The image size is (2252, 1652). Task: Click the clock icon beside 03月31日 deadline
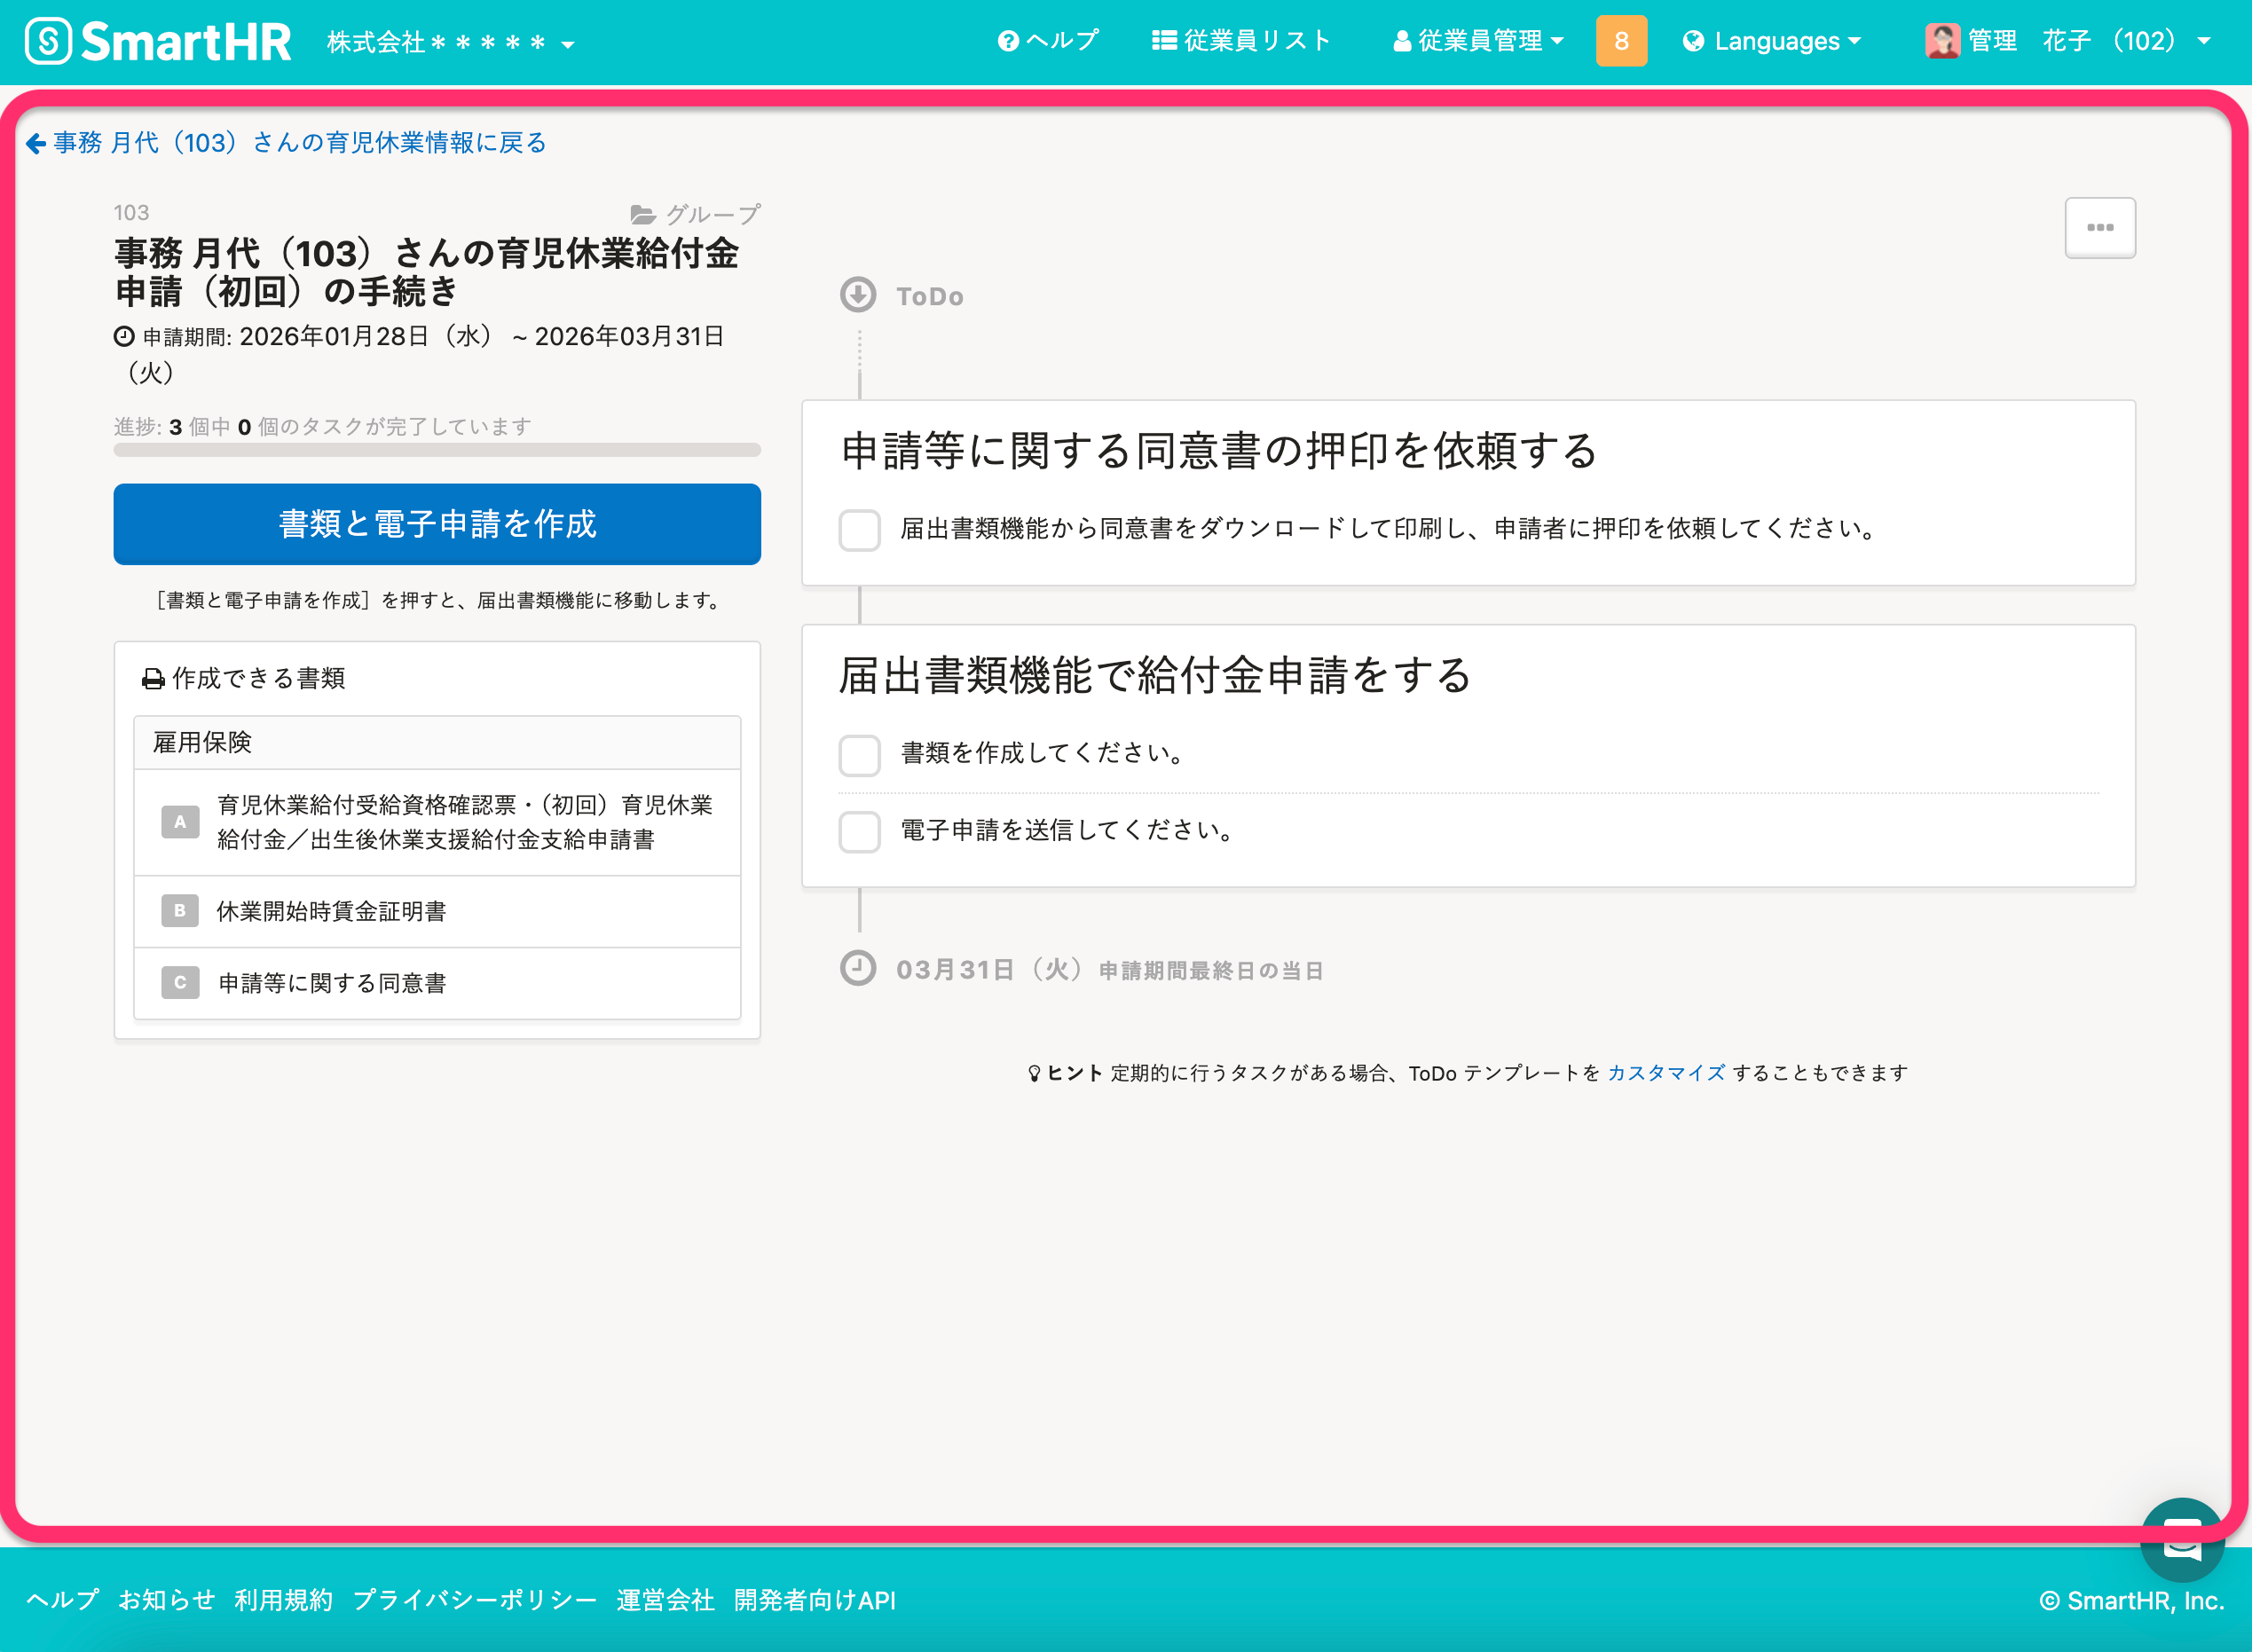click(x=858, y=968)
